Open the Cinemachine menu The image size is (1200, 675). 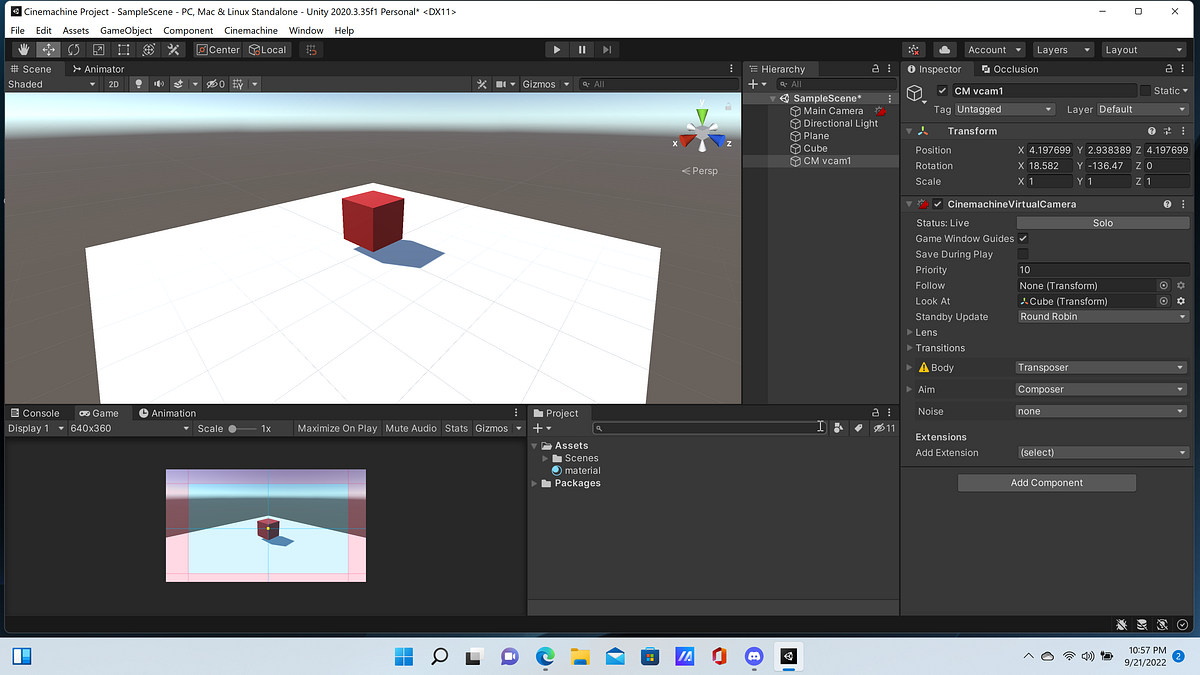251,31
